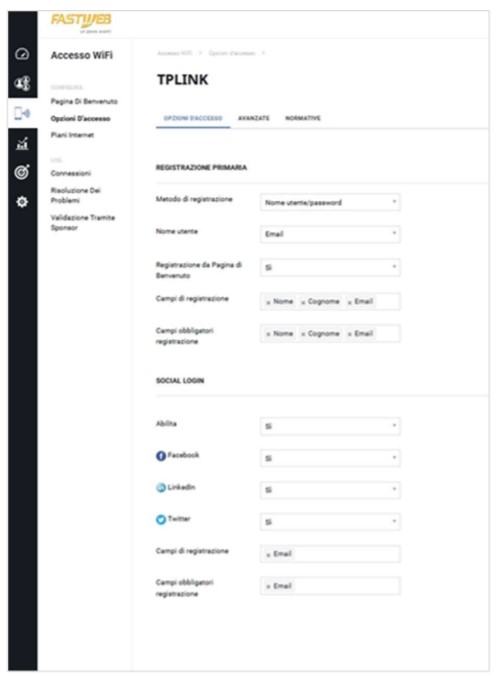Image resolution: width=496 pixels, height=676 pixels.
Task: Open the settings gear sidebar icon
Action: (22, 202)
